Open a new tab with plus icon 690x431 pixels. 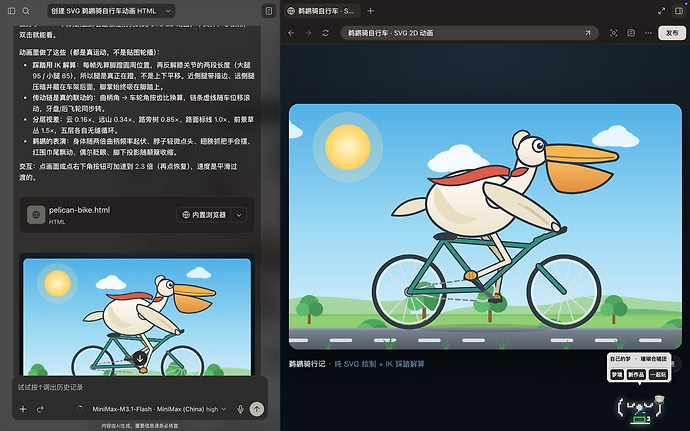[x=371, y=11]
